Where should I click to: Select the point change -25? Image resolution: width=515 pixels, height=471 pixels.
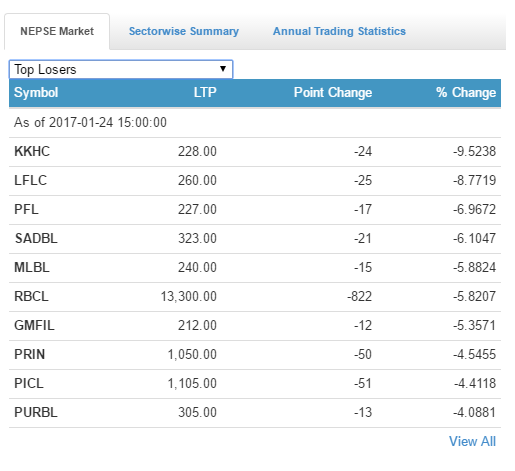363,180
